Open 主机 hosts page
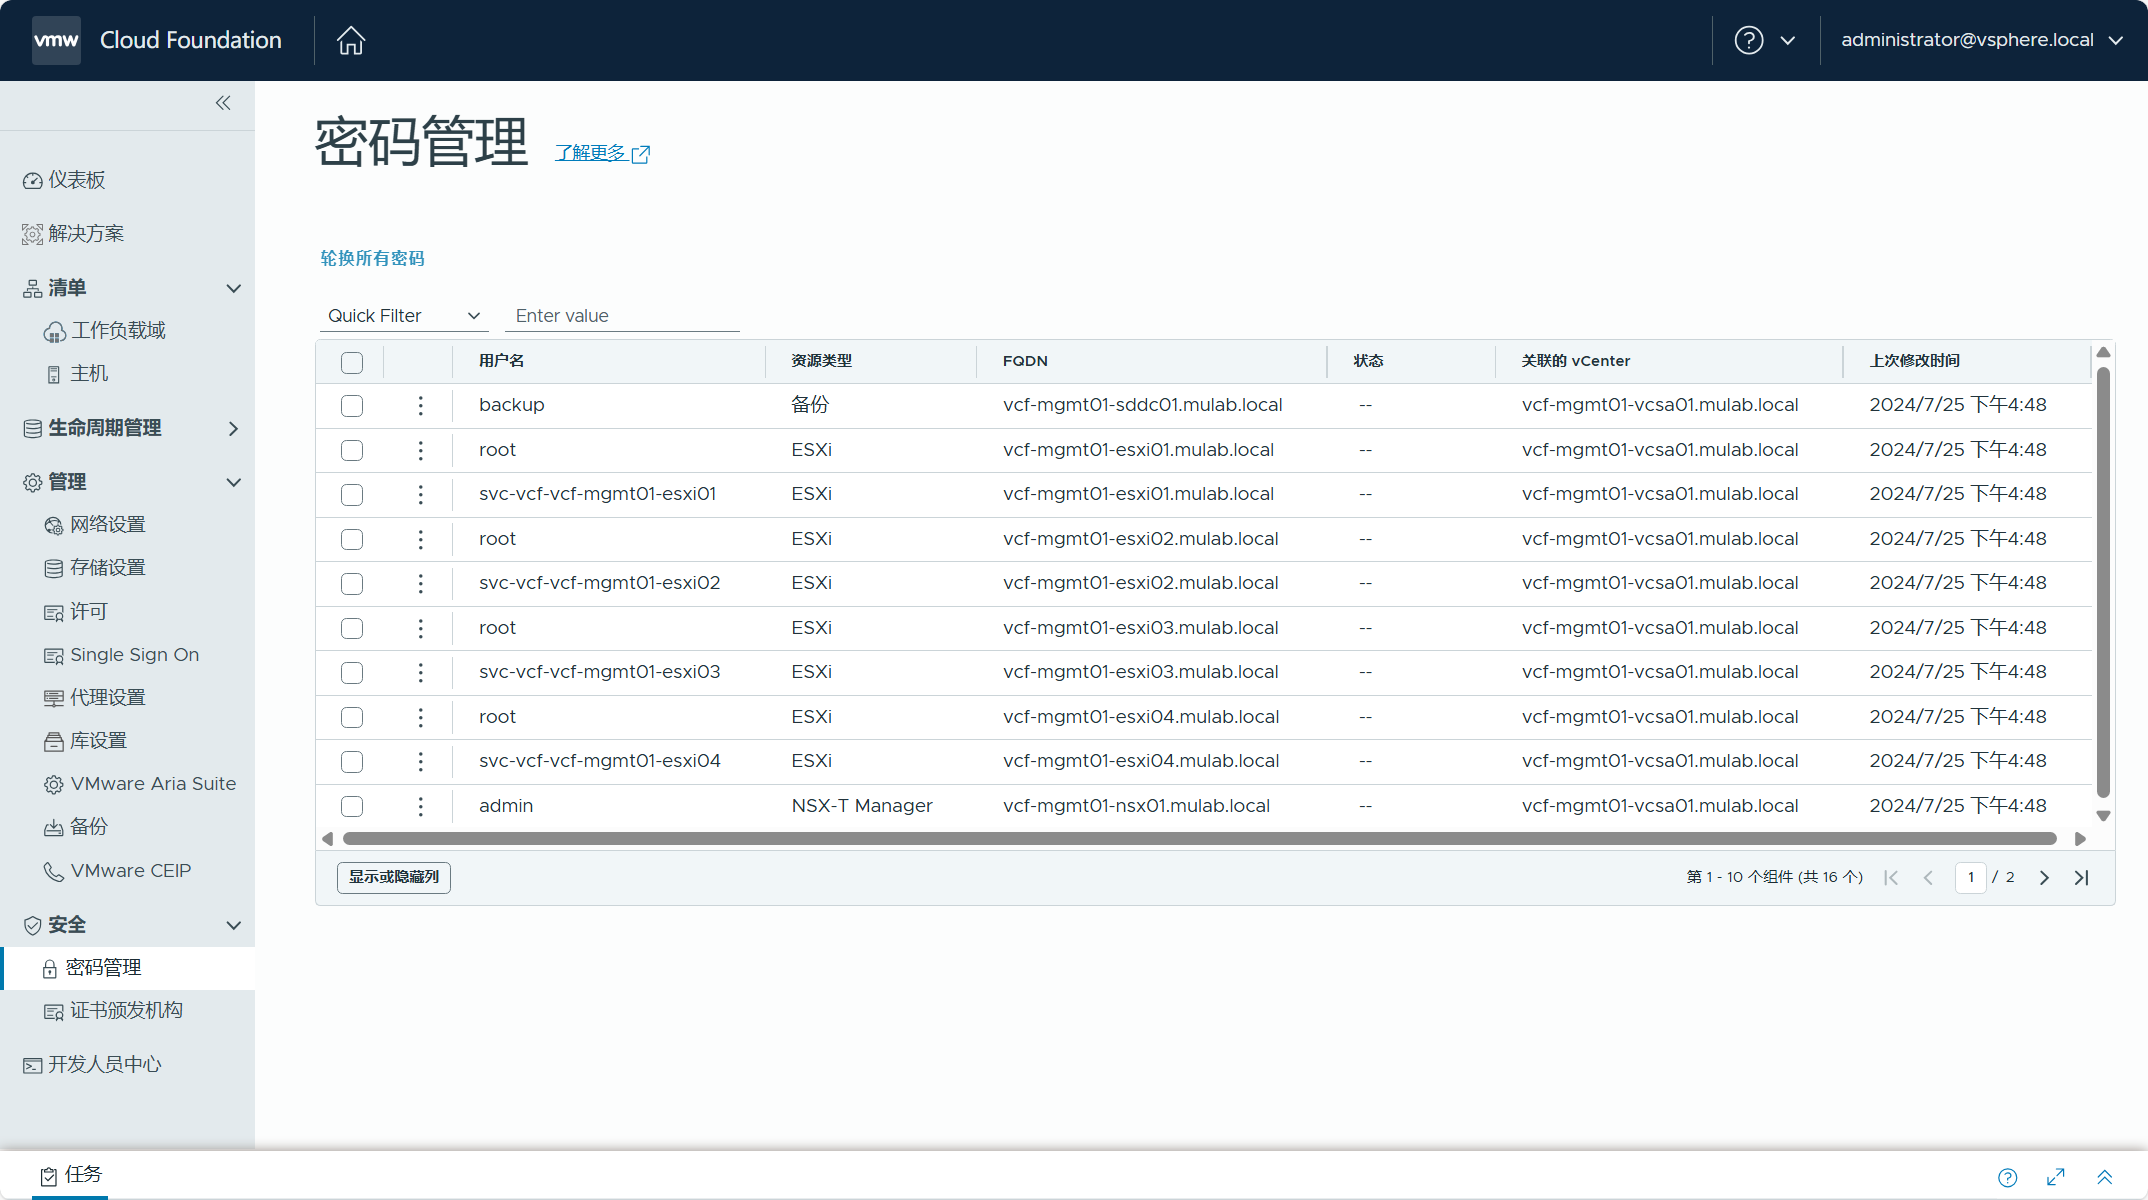Image resolution: width=2148 pixels, height=1200 pixels. click(x=77, y=373)
